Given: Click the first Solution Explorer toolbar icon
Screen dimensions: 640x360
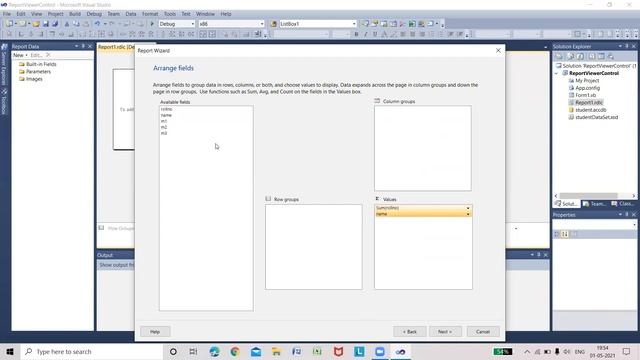Looking at the screenshot, I should coord(559,56).
